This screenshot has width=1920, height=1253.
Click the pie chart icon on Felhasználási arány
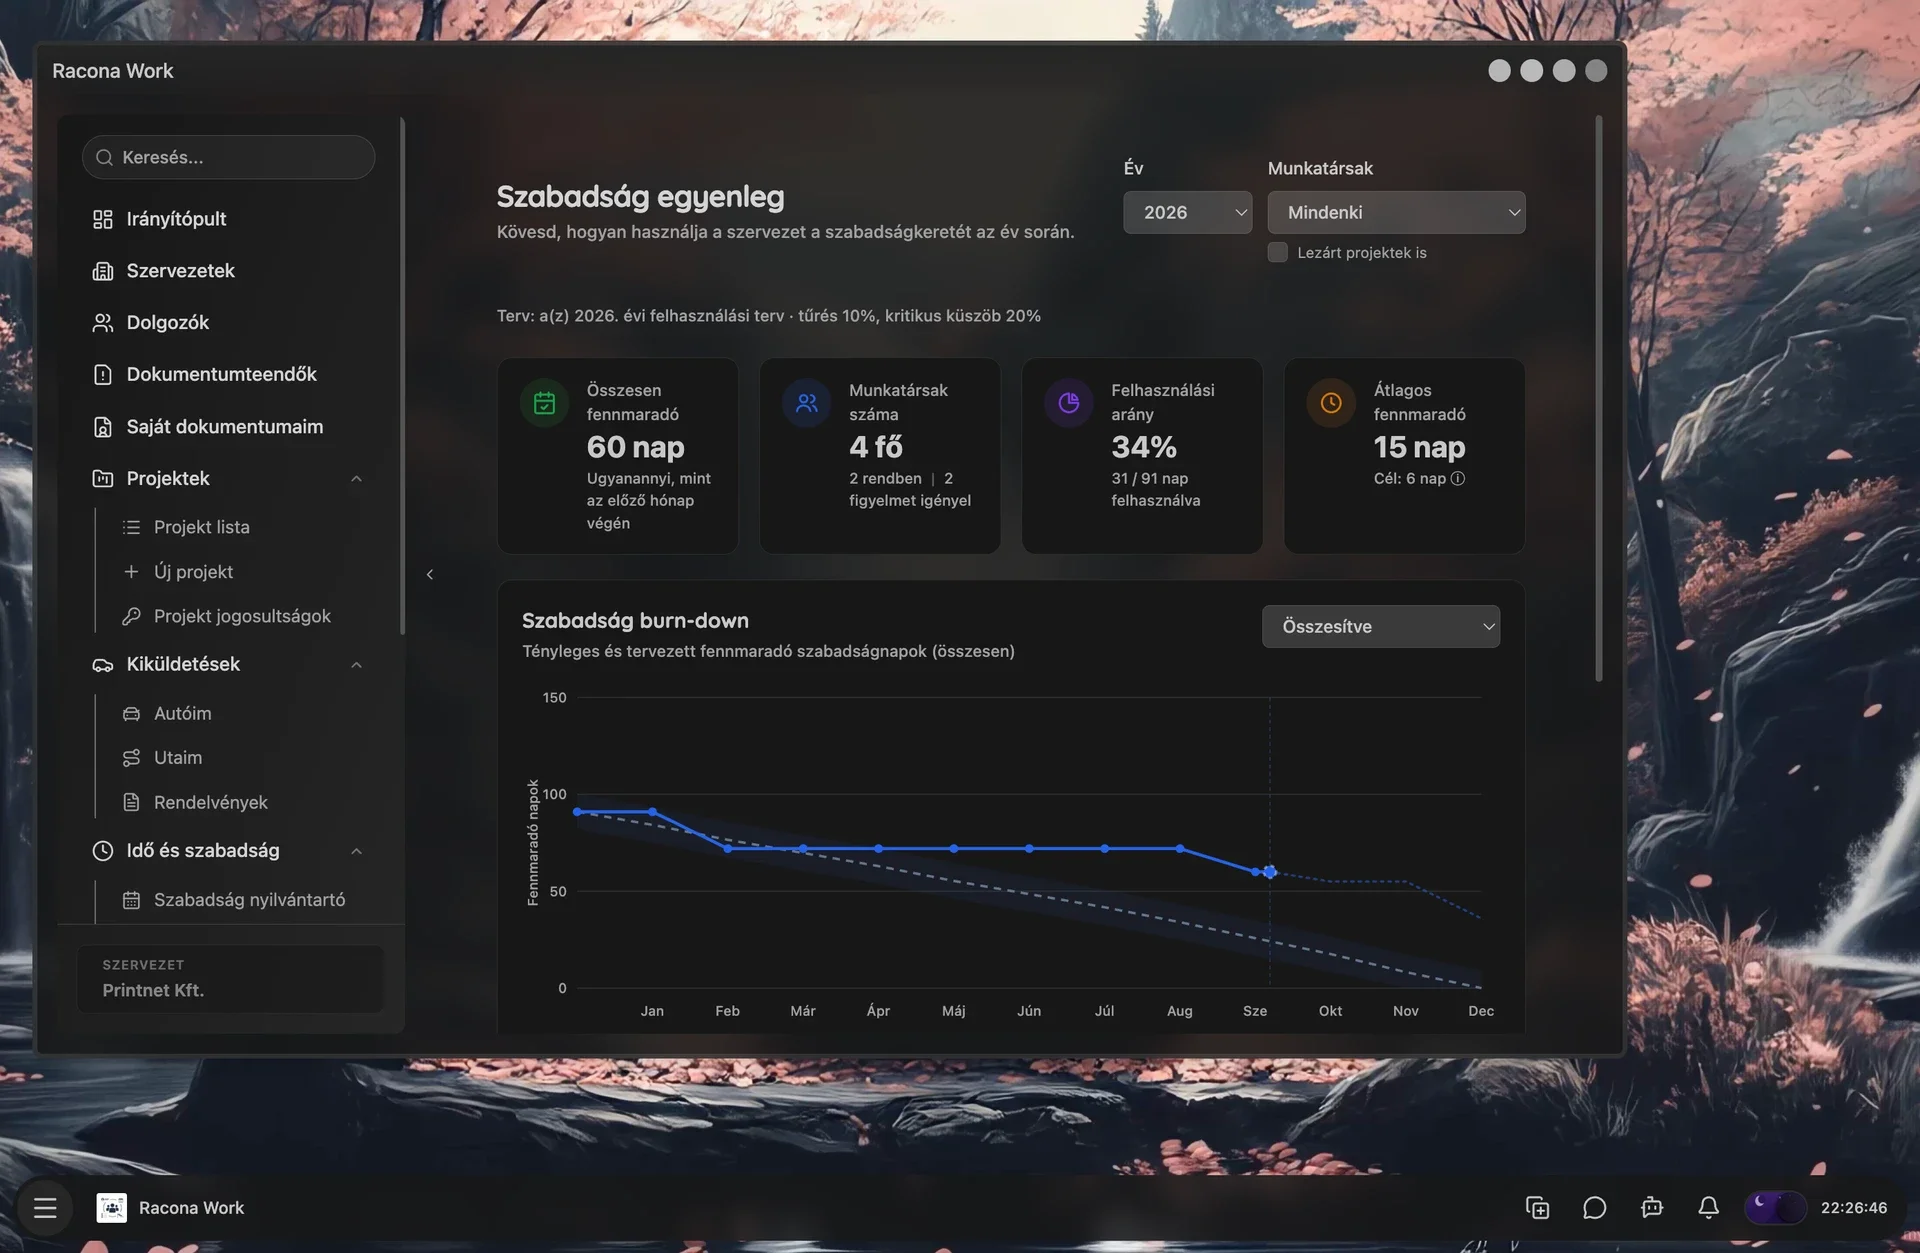pos(1069,403)
